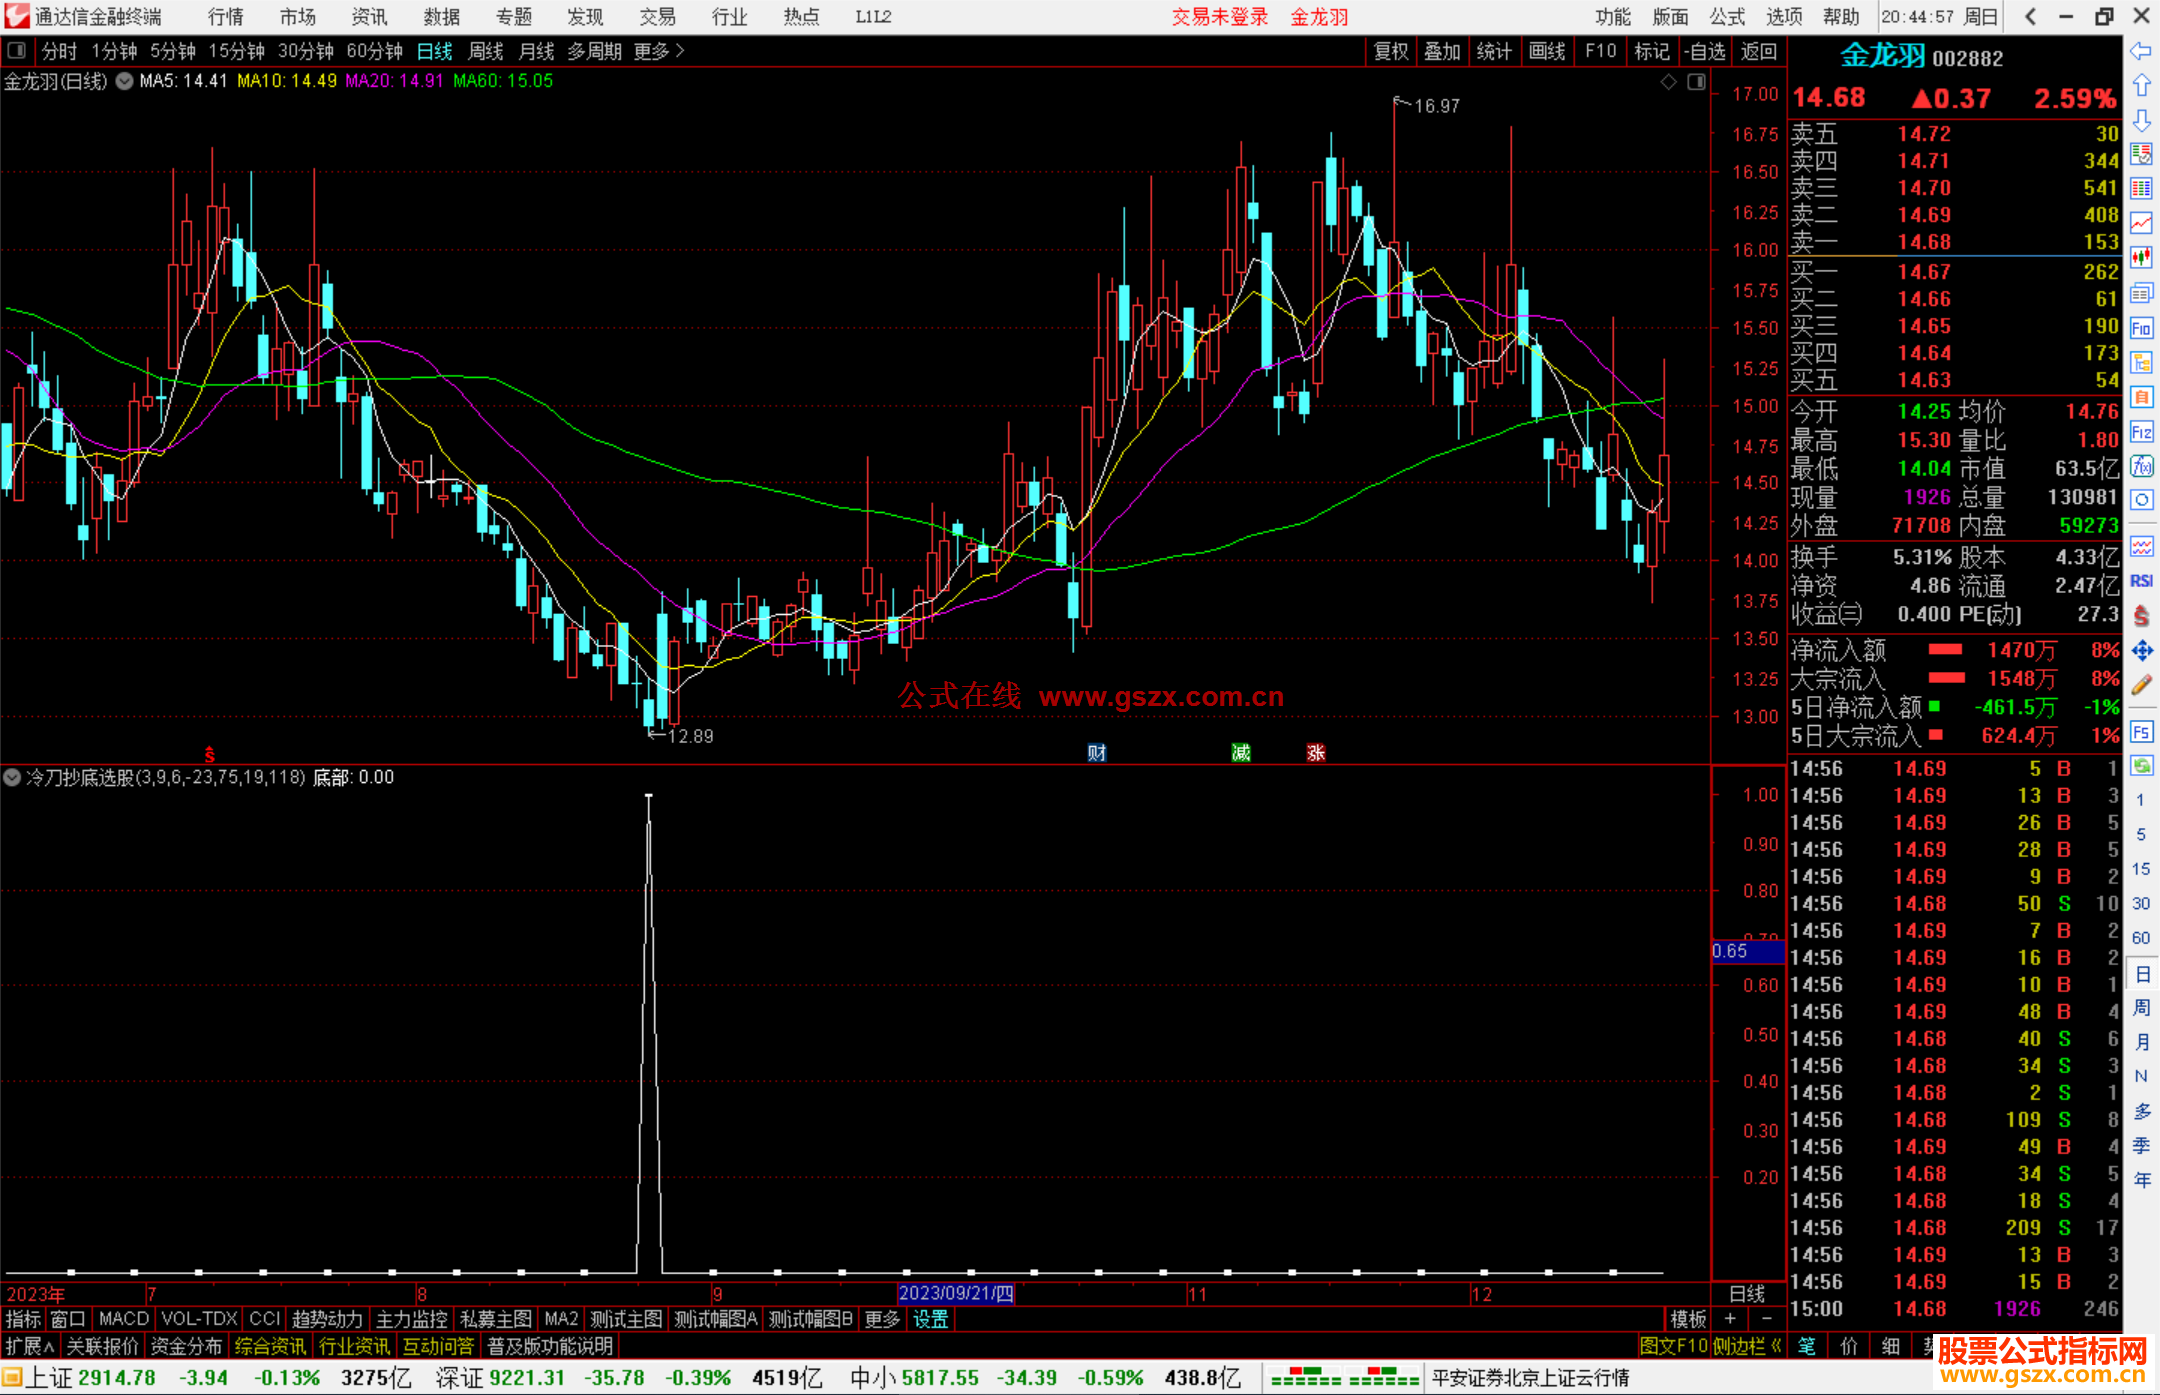2160x1395 pixels.
Task: Click the four-way move arrows icon
Action: pos(2141,651)
